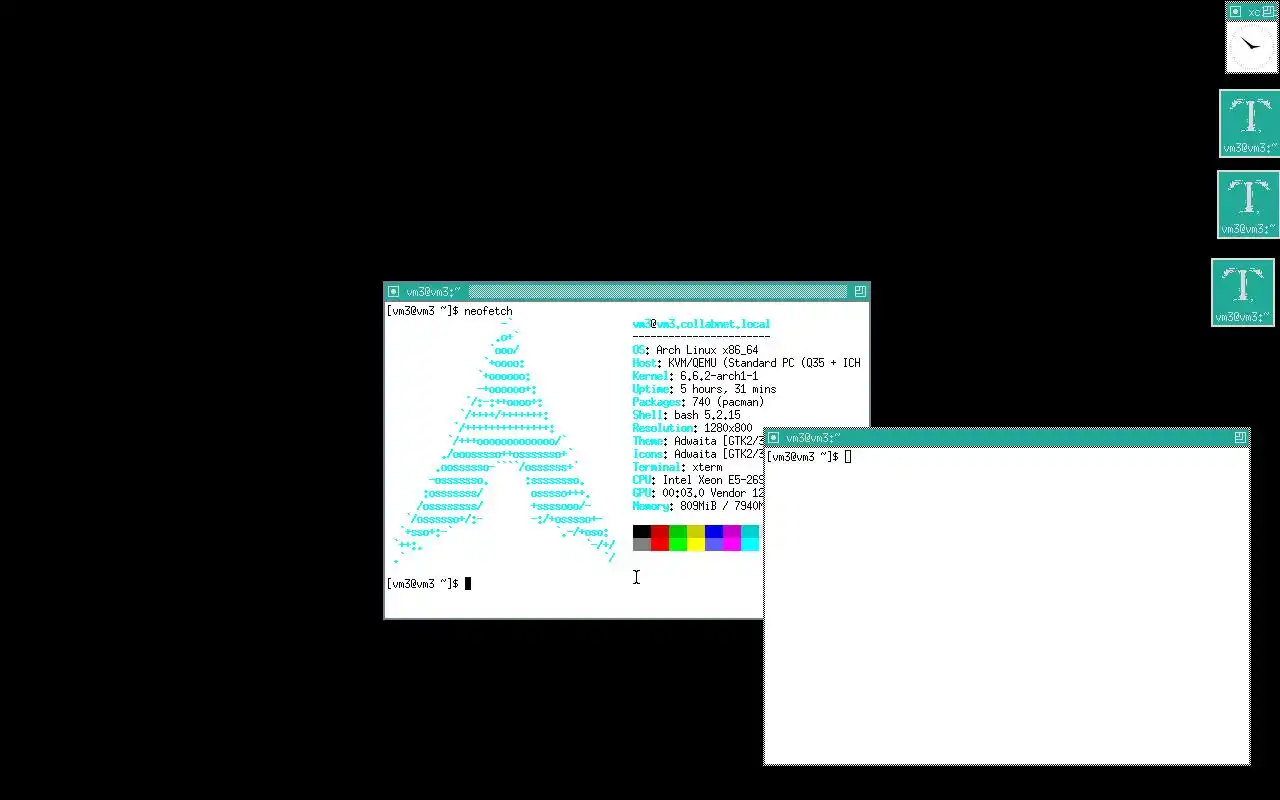Click the neofetch terminal's titlebar title text
Image resolution: width=1280 pixels, height=800 pixels.
(433, 292)
